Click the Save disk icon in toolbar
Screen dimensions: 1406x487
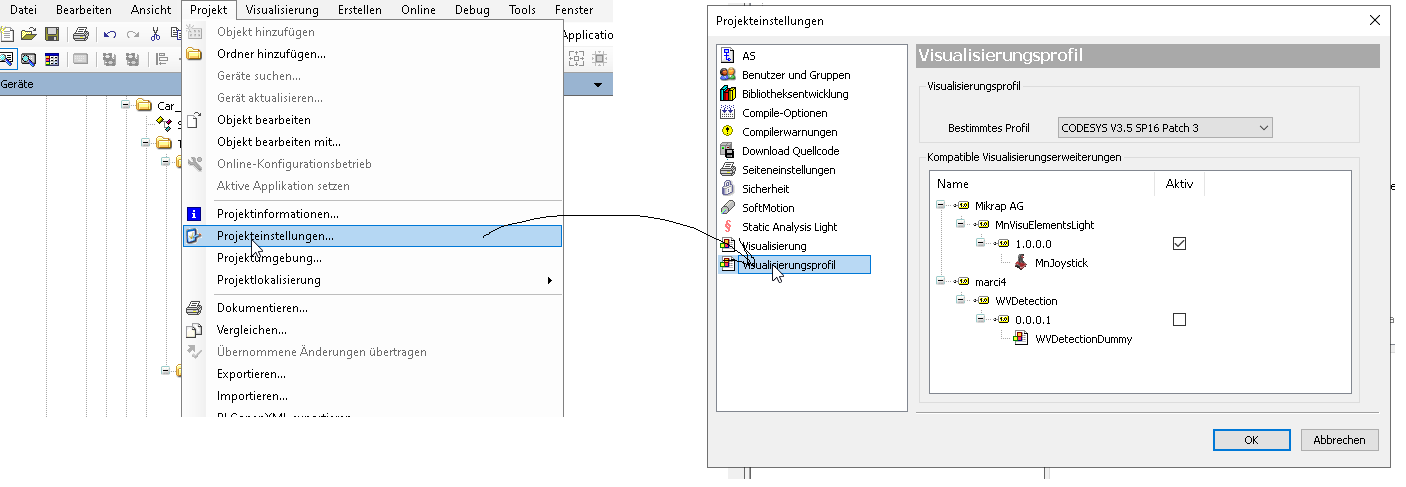click(x=52, y=34)
